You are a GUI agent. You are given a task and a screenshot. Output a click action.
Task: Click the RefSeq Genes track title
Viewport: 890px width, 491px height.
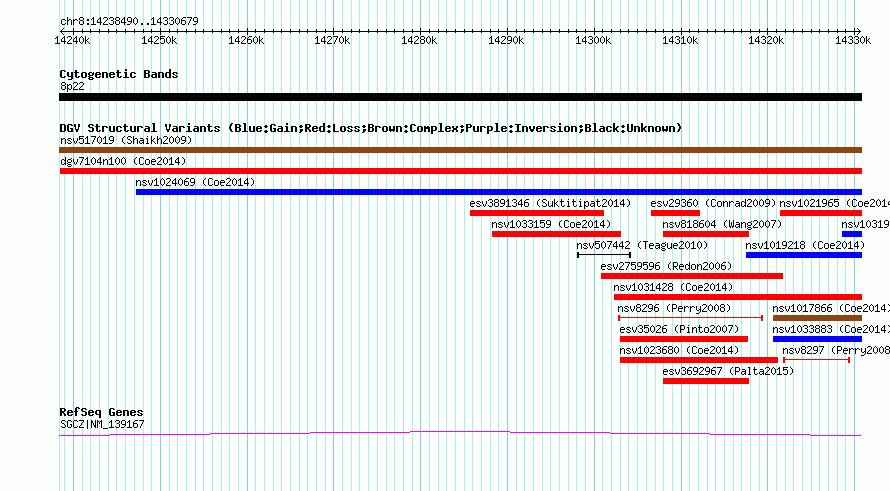click(x=101, y=412)
